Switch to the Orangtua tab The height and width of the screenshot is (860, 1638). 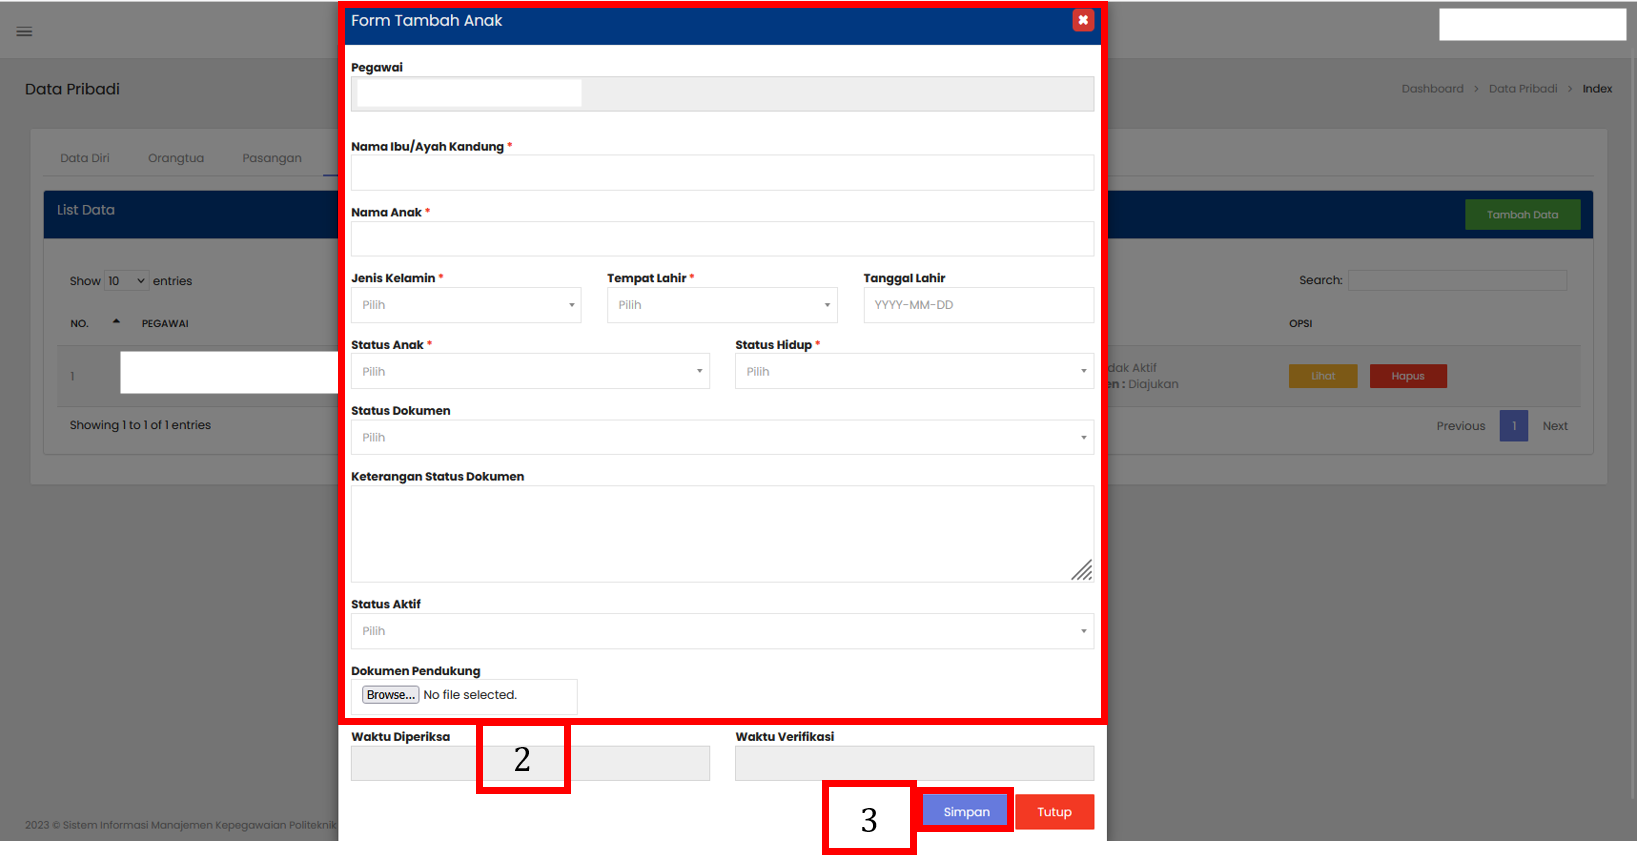176,158
